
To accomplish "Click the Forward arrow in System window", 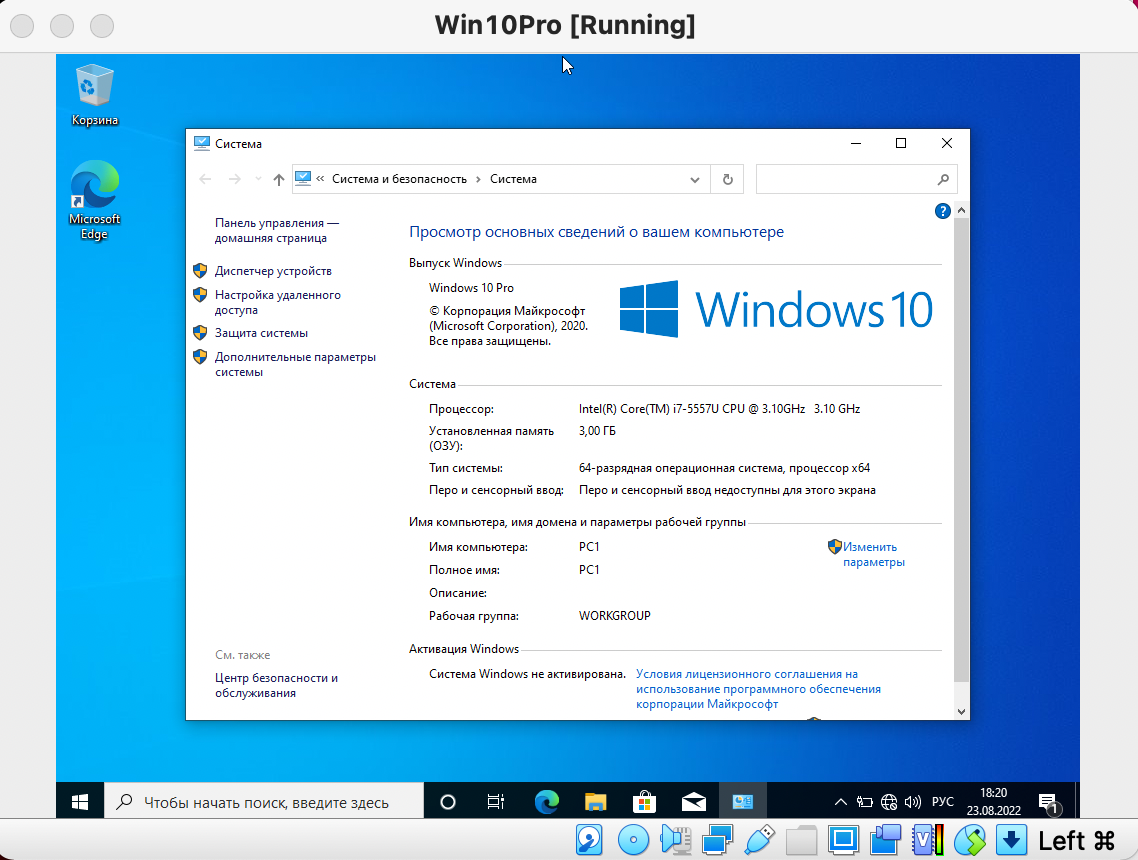I will click(234, 179).
